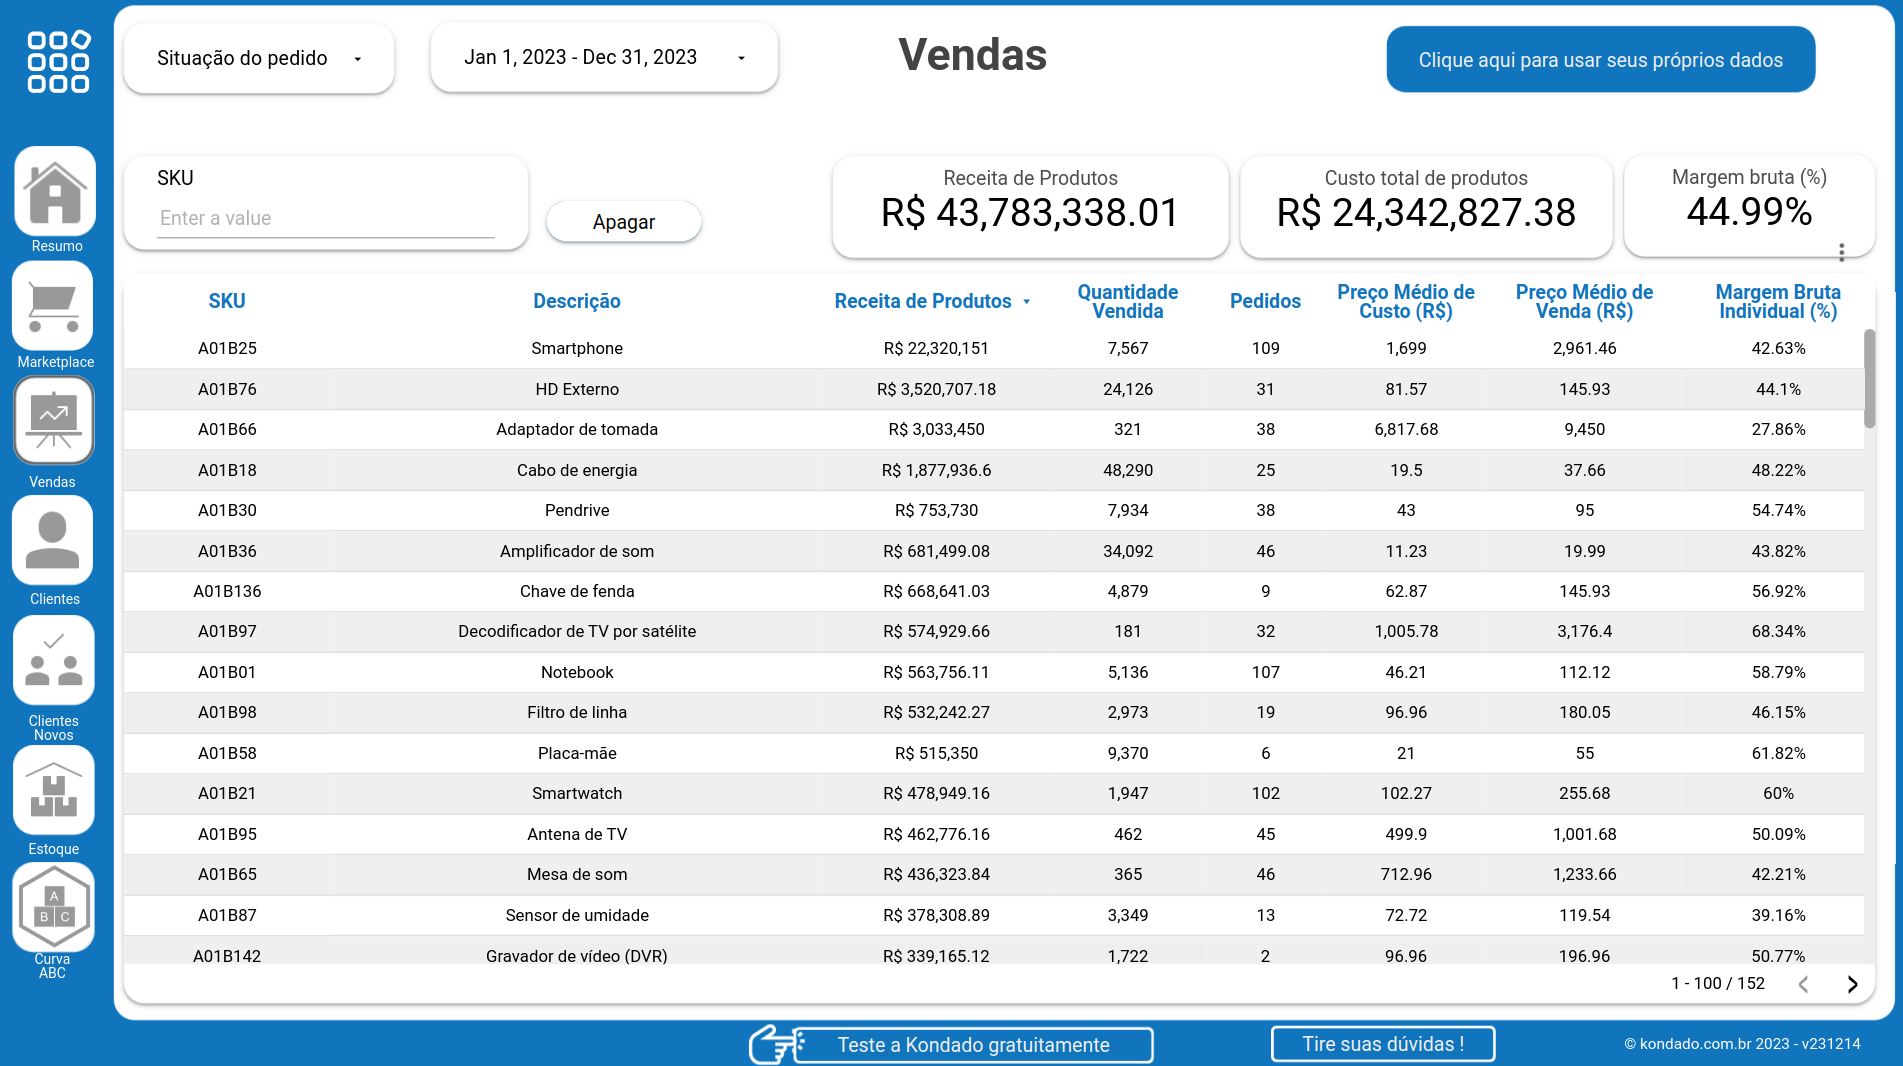Open the Clientes Novos icon
1903x1066 pixels.
(x=53, y=660)
